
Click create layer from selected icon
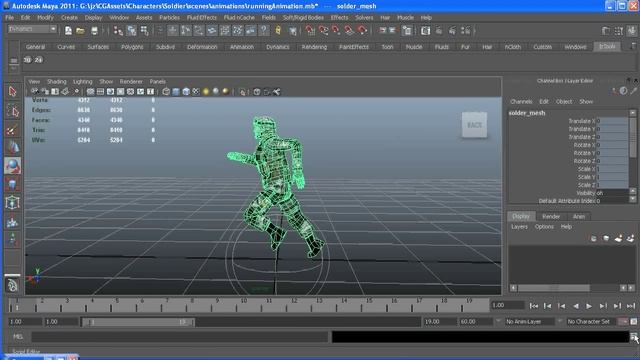(631, 238)
